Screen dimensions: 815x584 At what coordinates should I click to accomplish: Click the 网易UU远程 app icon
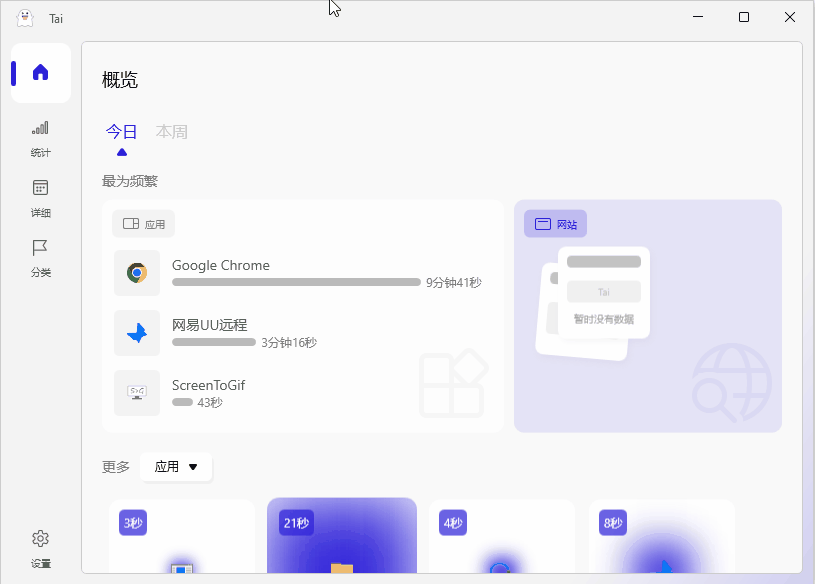pyautogui.click(x=137, y=333)
